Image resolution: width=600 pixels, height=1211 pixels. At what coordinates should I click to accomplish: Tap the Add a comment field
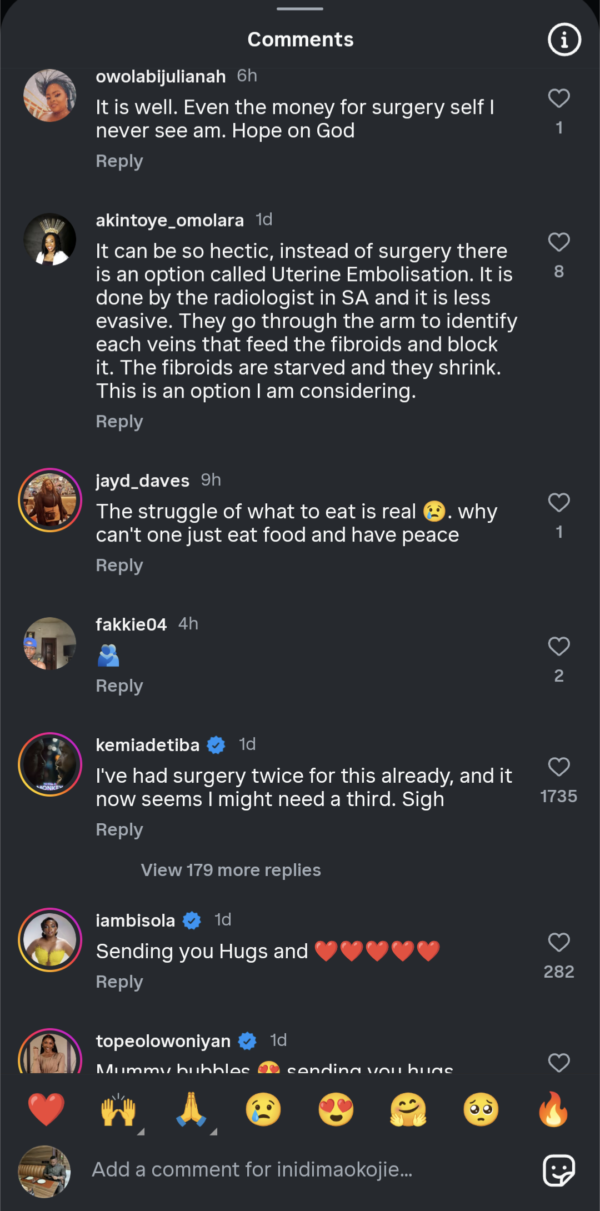point(300,1169)
